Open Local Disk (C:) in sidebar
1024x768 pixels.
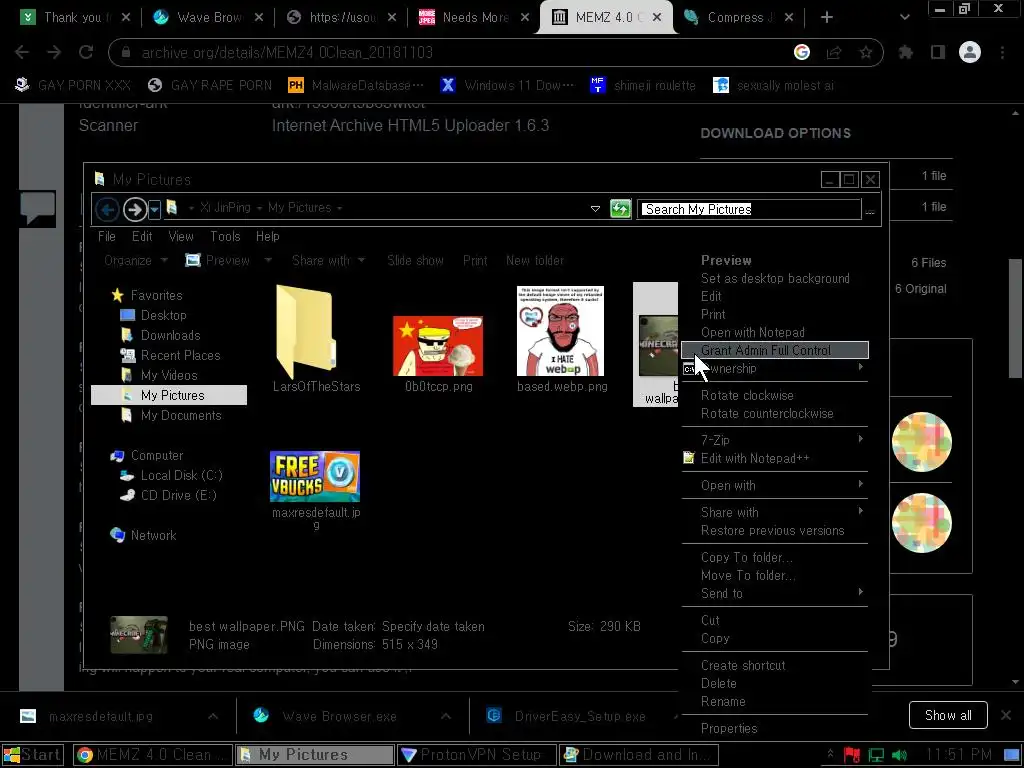click(181, 475)
